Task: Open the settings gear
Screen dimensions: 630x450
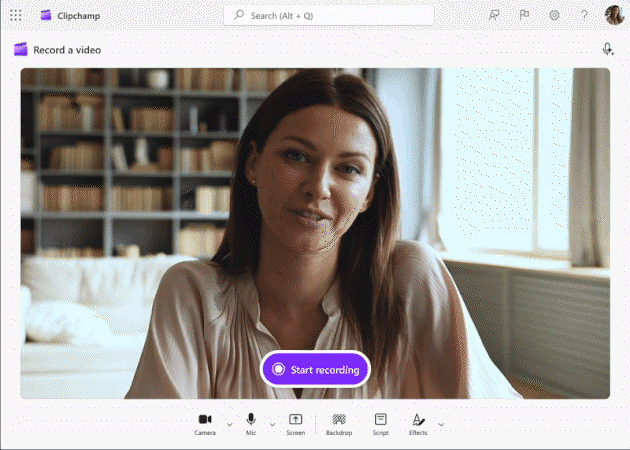Action: (554, 15)
